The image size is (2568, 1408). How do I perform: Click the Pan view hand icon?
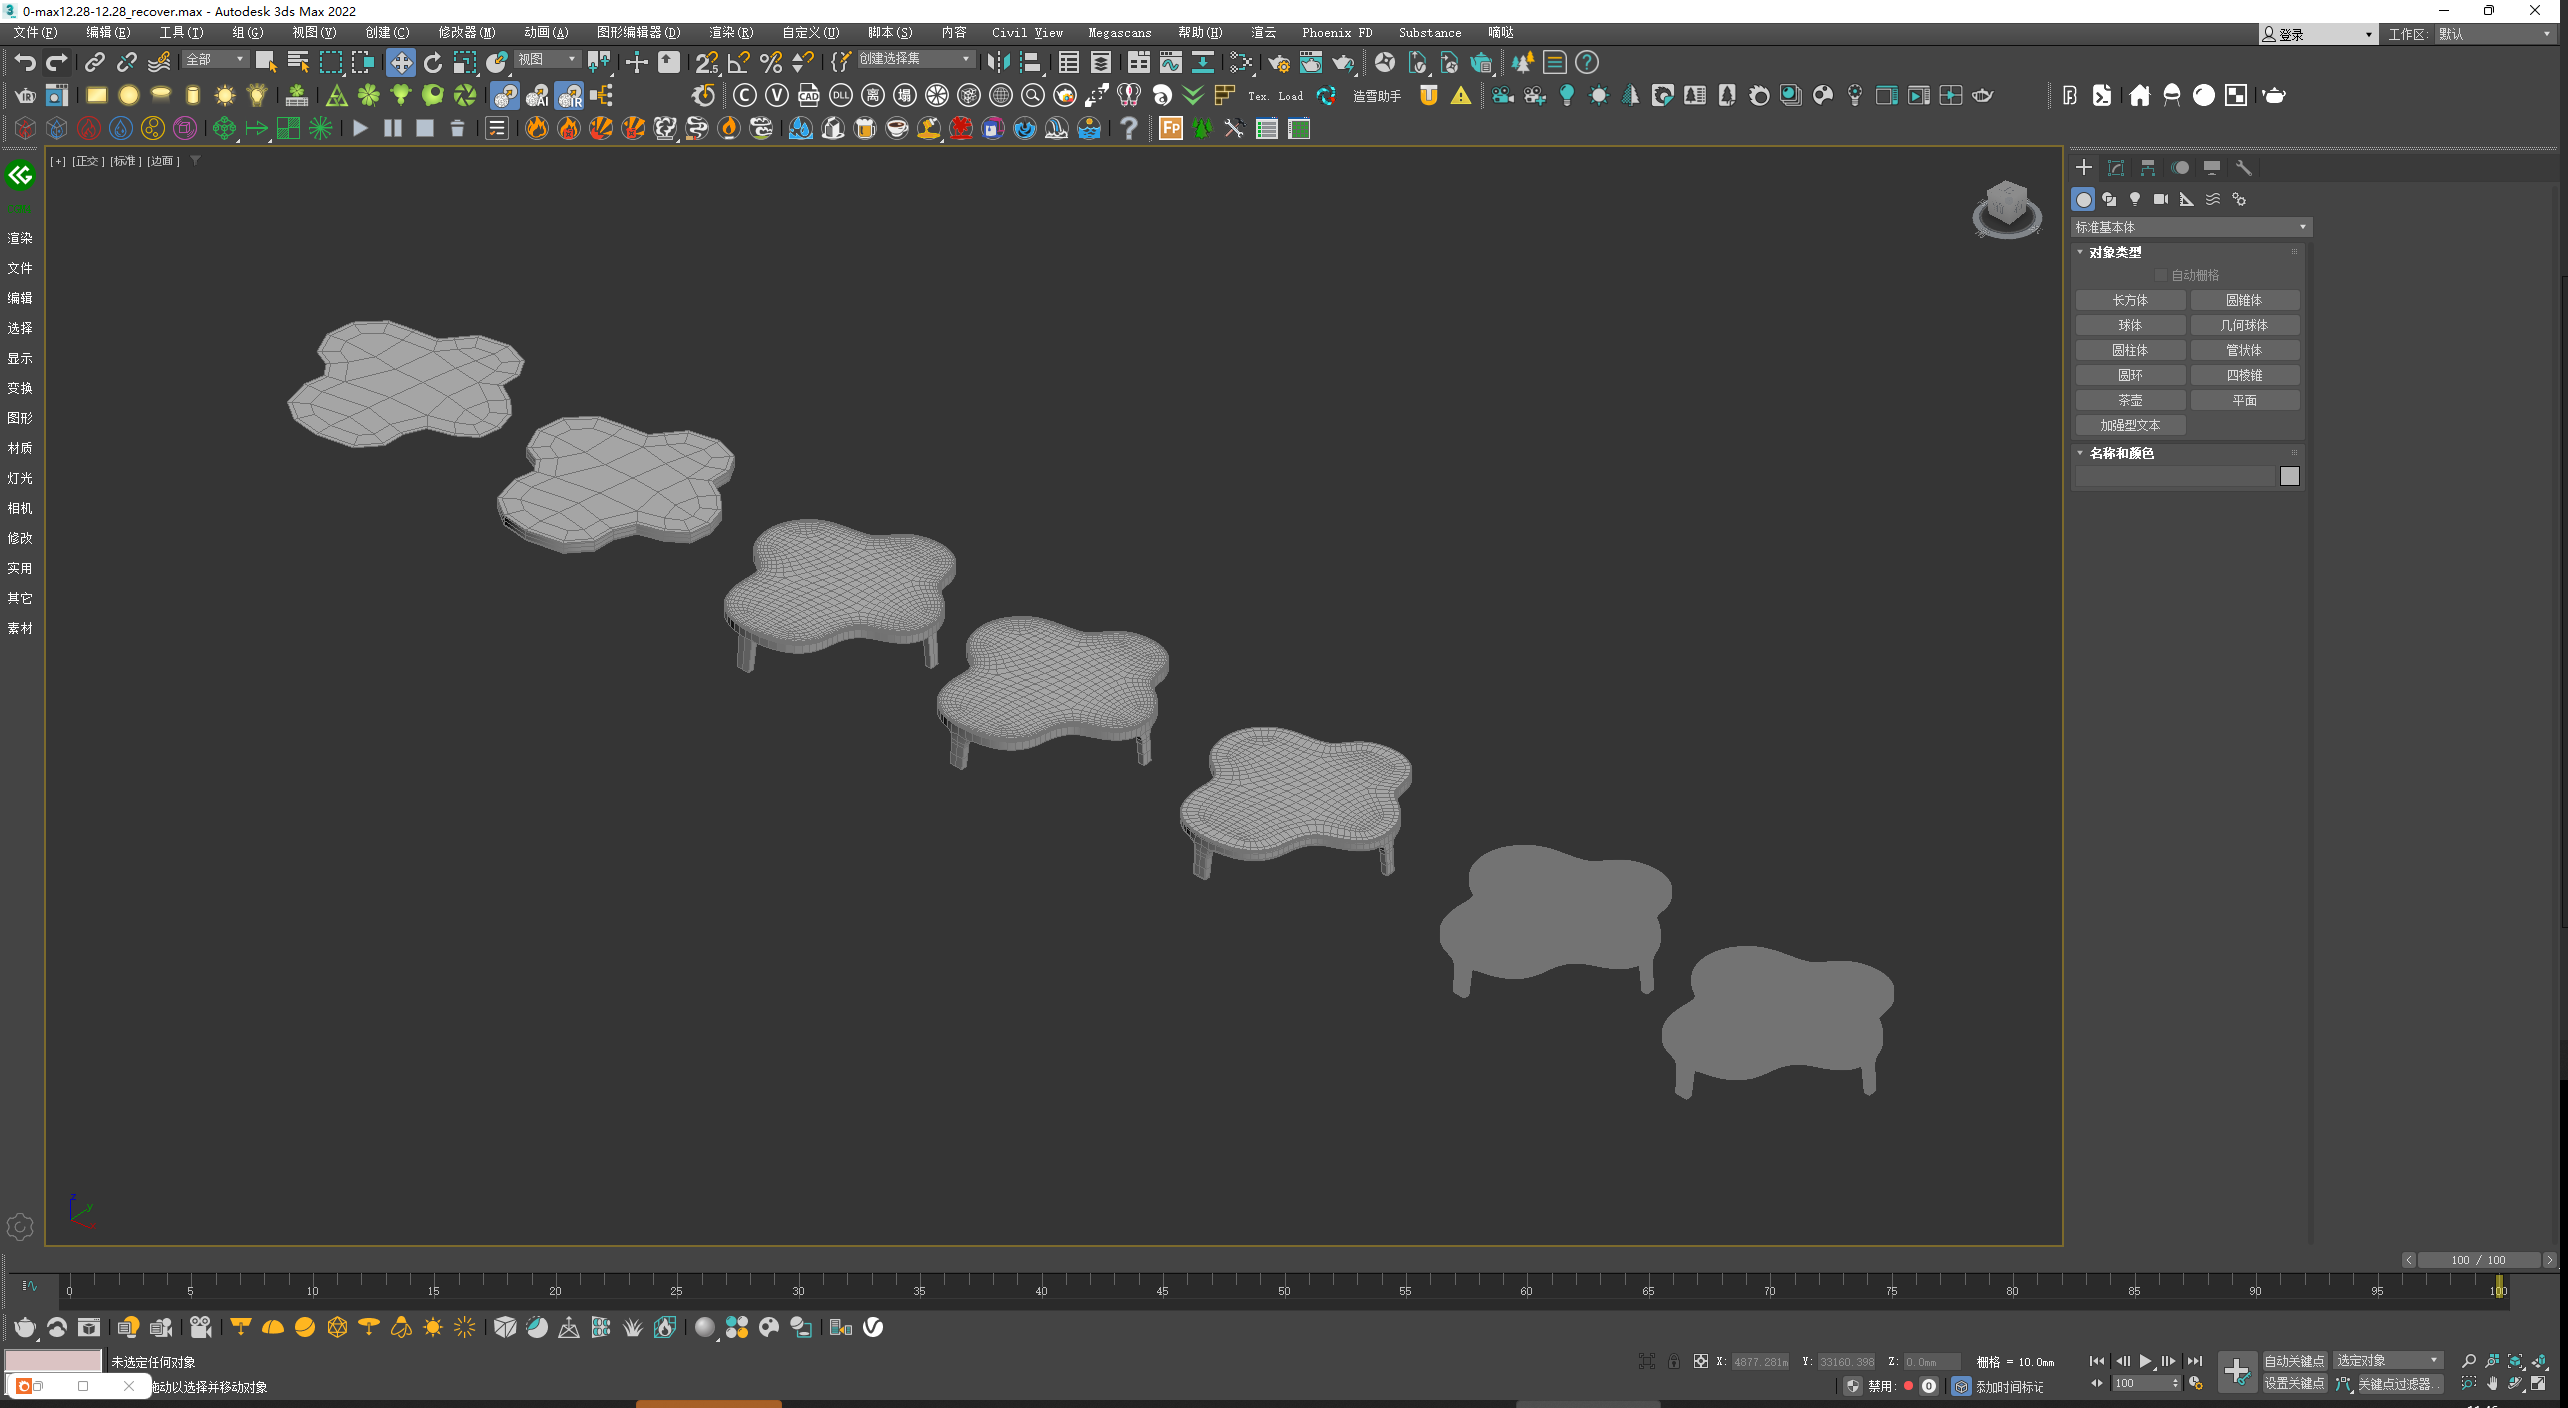click(x=2492, y=1384)
